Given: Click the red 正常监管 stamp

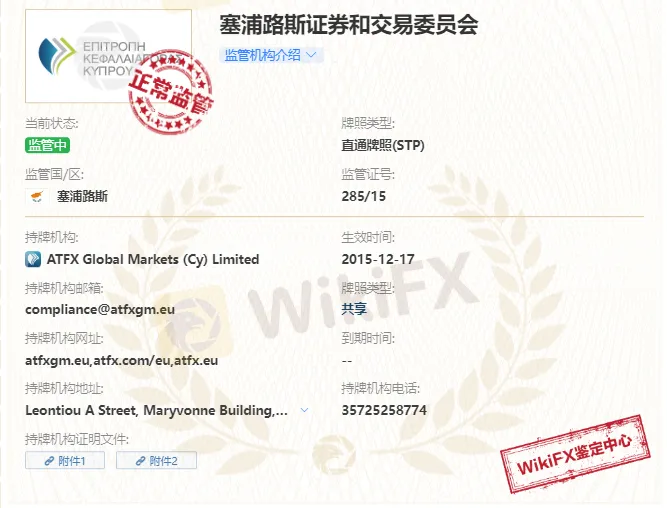Looking at the screenshot, I should [172, 88].
